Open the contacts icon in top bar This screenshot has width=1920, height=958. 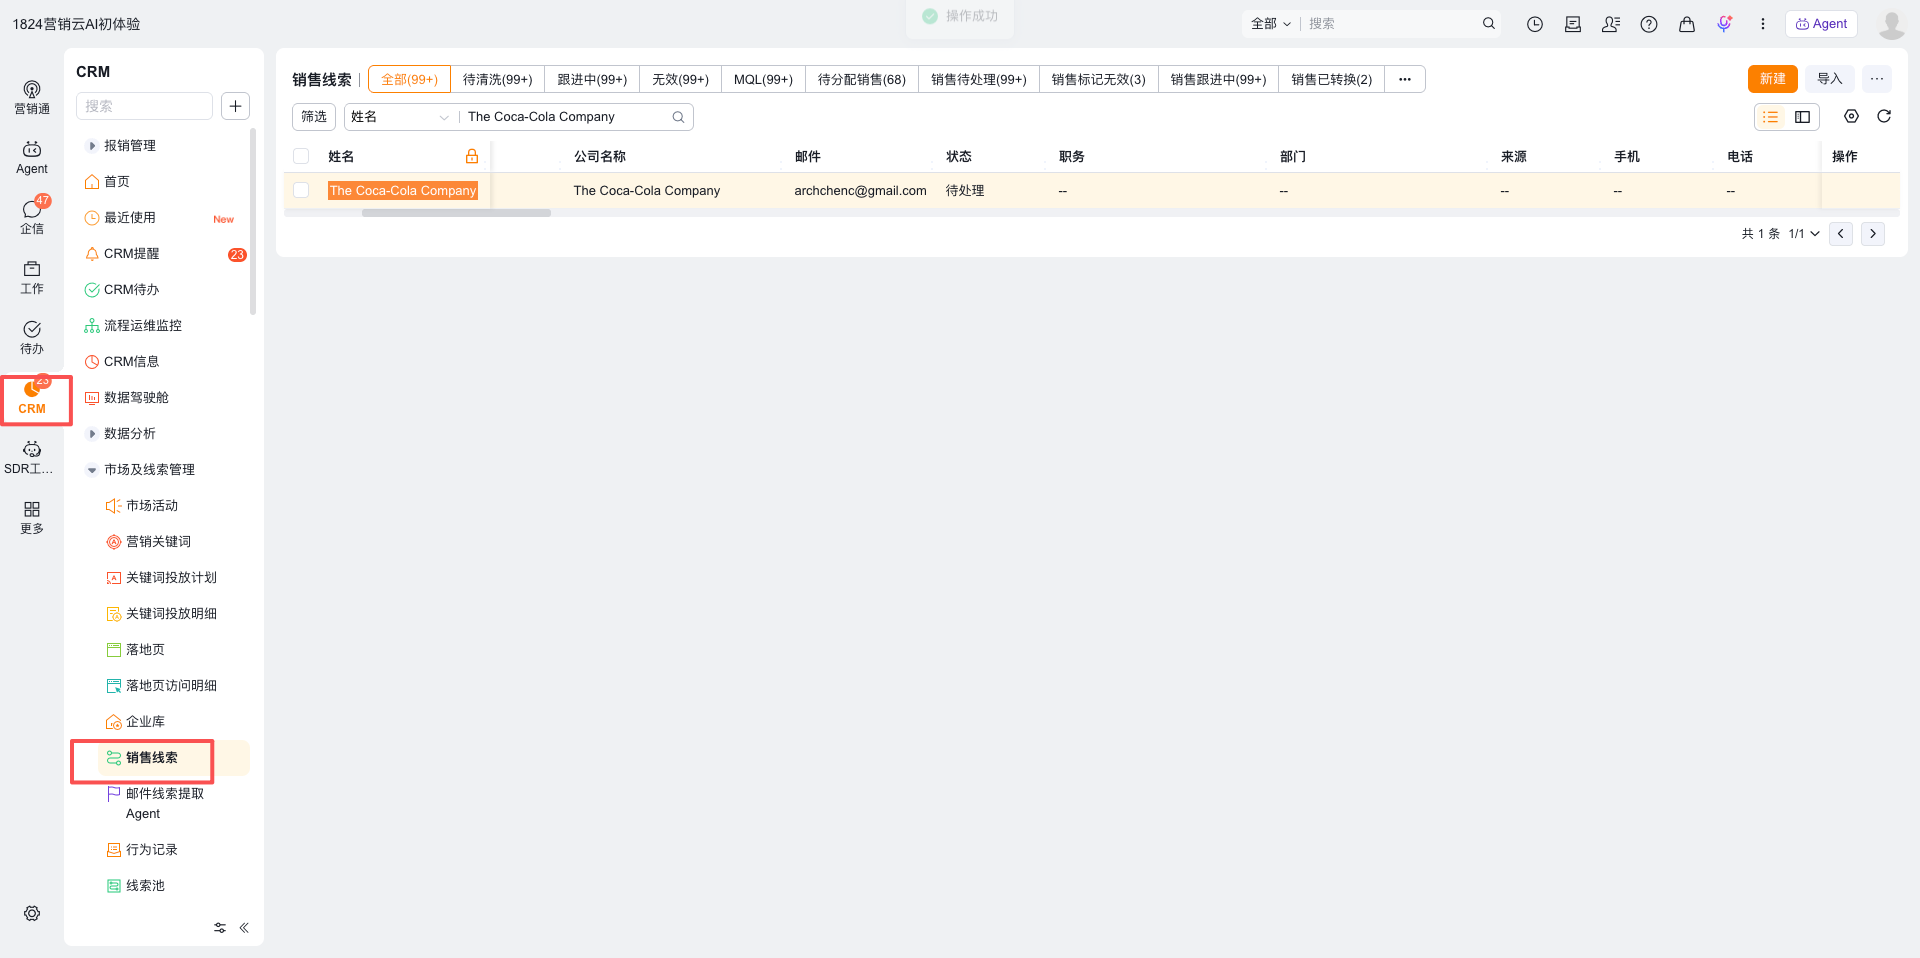coord(1611,24)
